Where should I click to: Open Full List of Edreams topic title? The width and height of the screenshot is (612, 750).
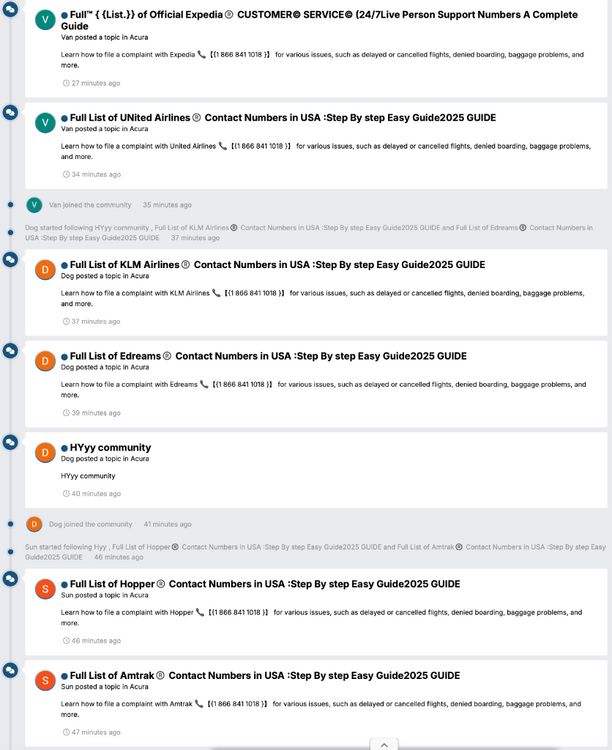[x=268, y=356]
